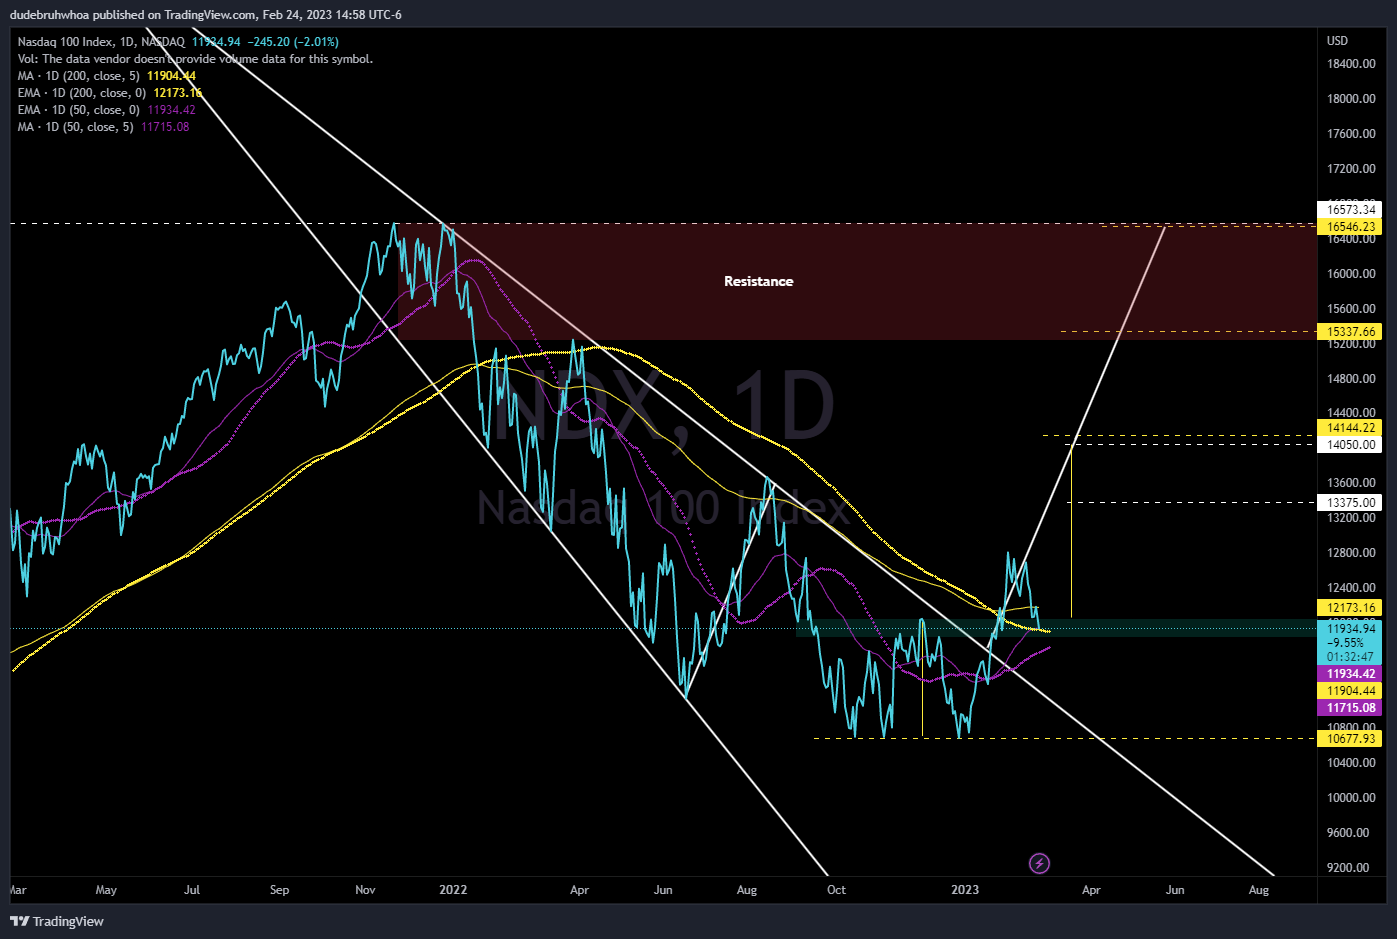Click the 2023 date label
This screenshot has height=939, width=1397.
[965, 890]
